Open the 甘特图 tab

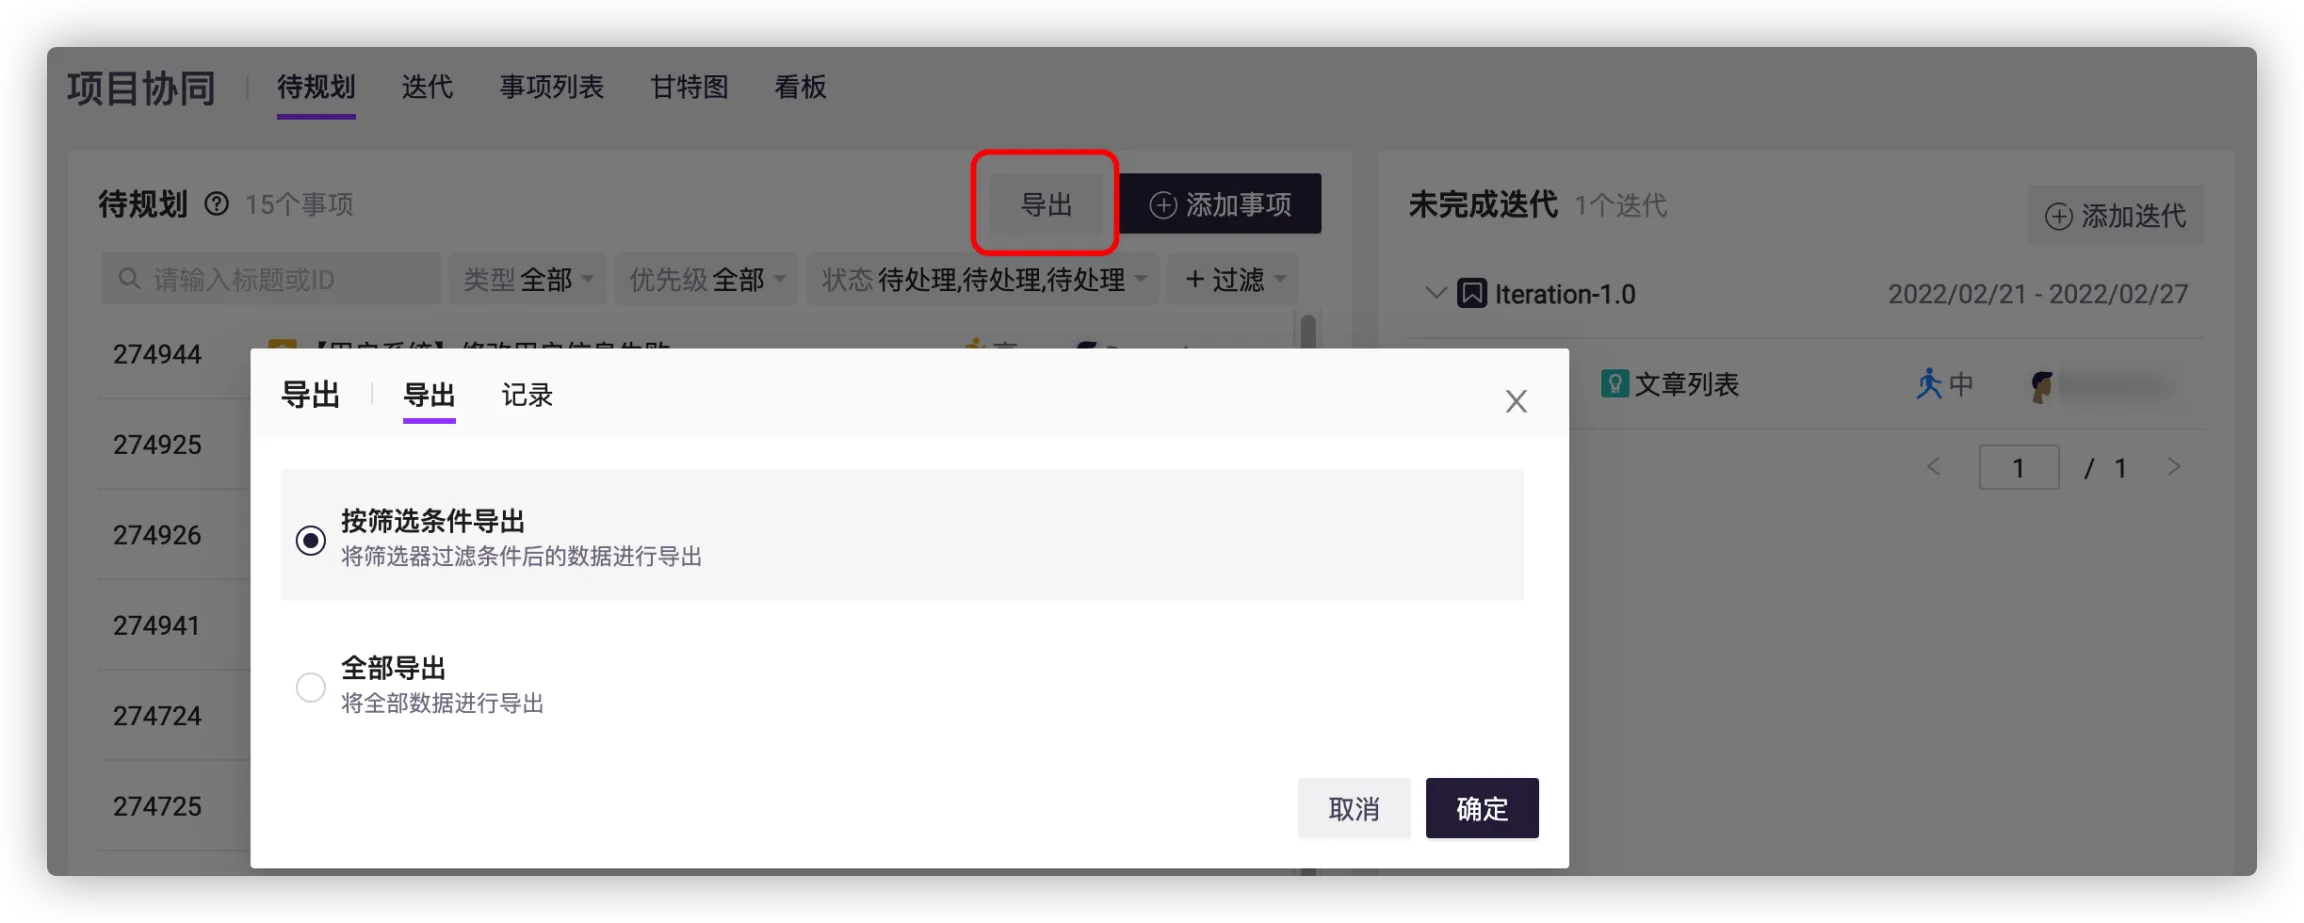point(689,88)
